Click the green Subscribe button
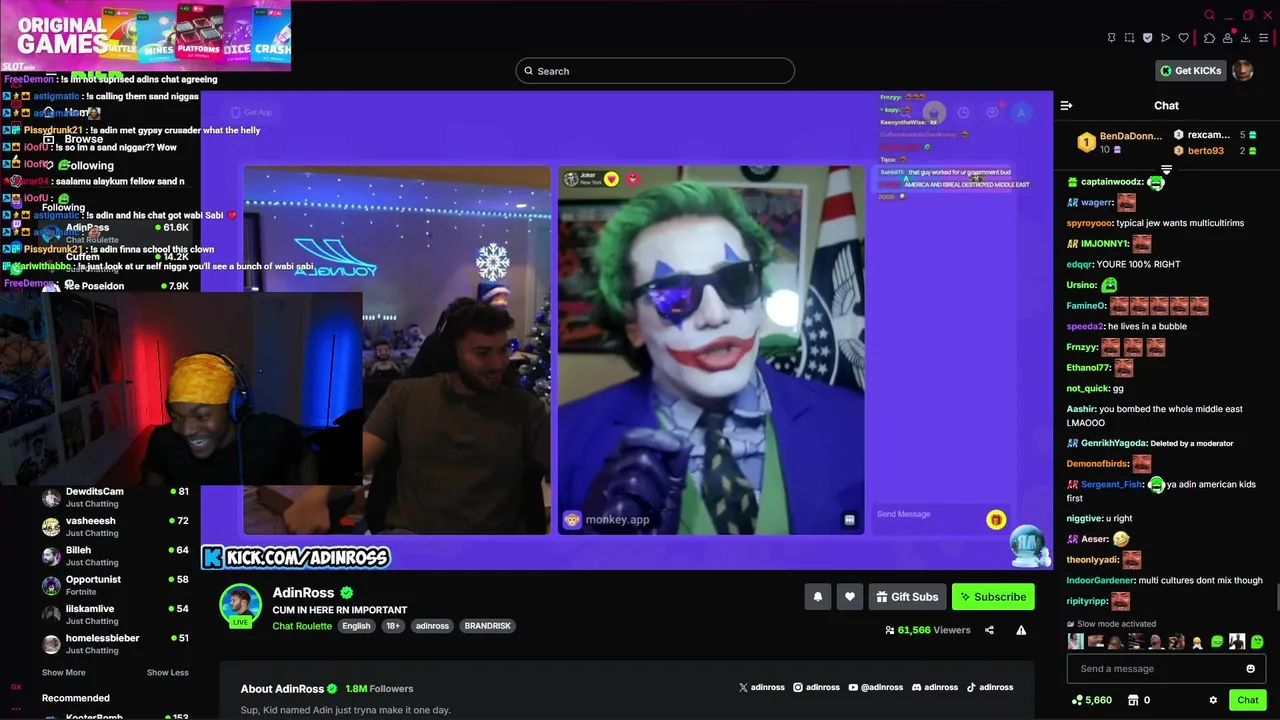Image resolution: width=1280 pixels, height=720 pixels. click(x=993, y=597)
